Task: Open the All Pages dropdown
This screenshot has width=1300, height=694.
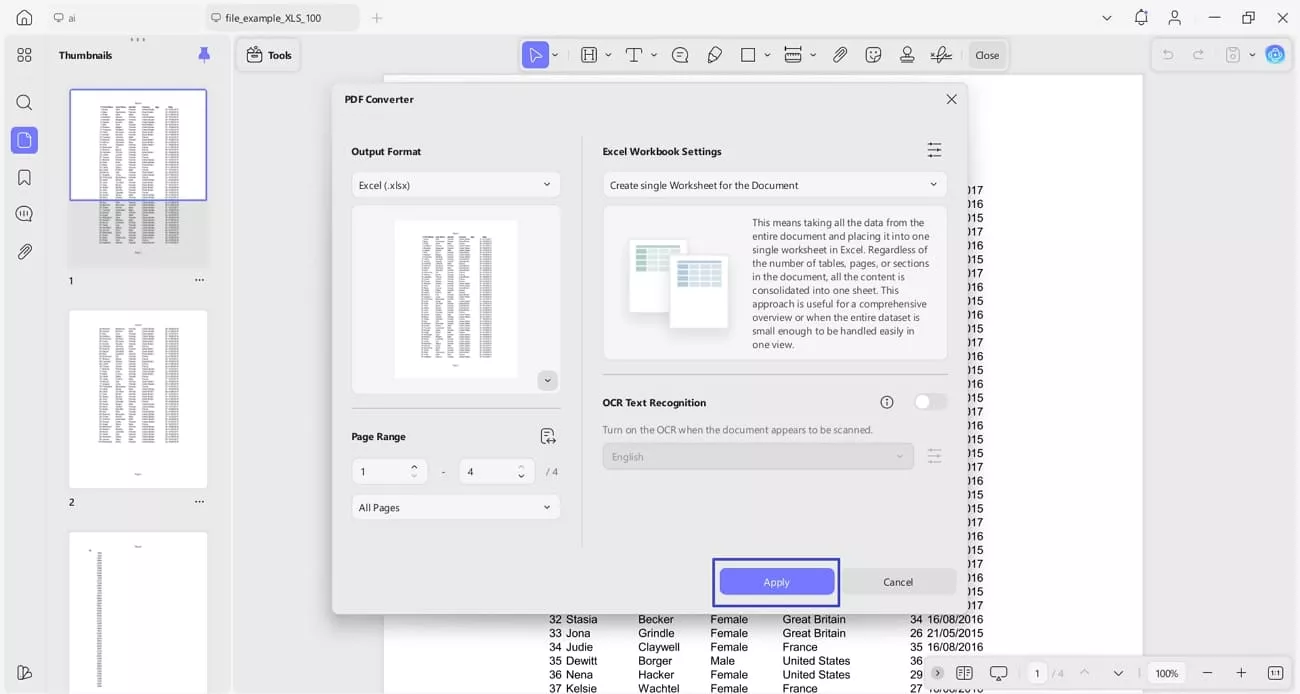Action: (455, 507)
